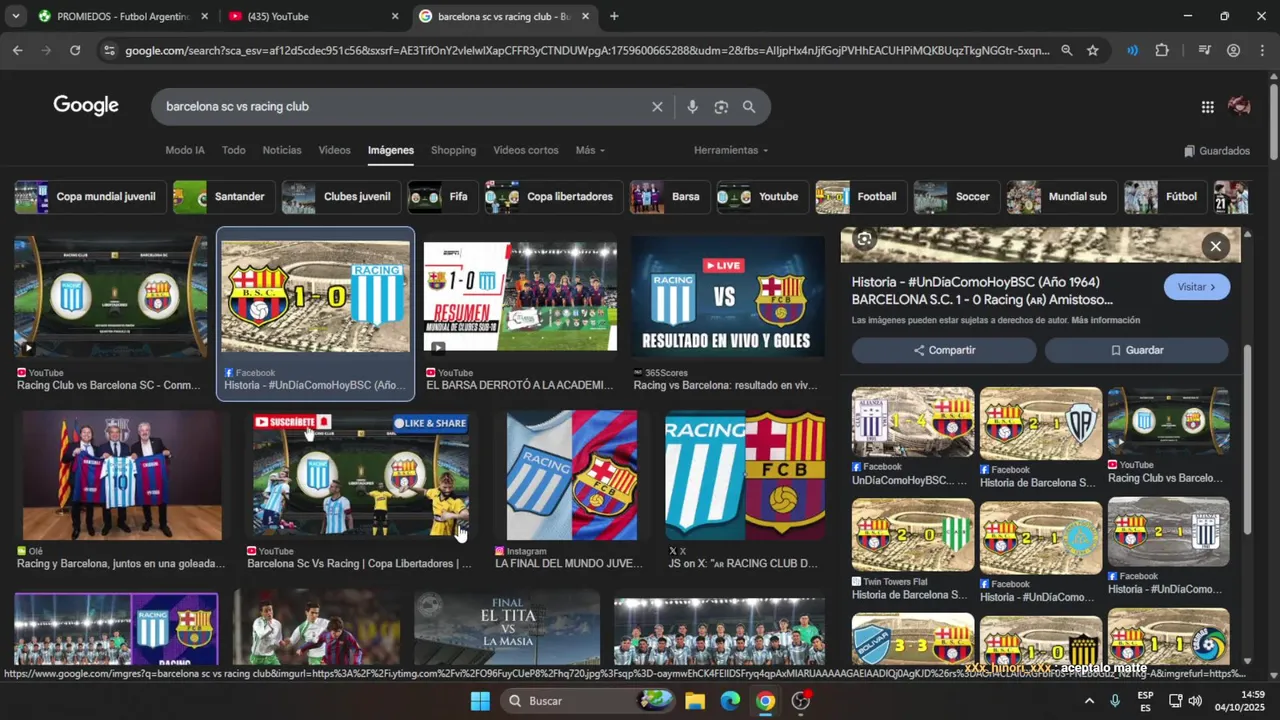Click the address bar URL
Image resolution: width=1280 pixels, height=720 pixels.
[x=587, y=50]
